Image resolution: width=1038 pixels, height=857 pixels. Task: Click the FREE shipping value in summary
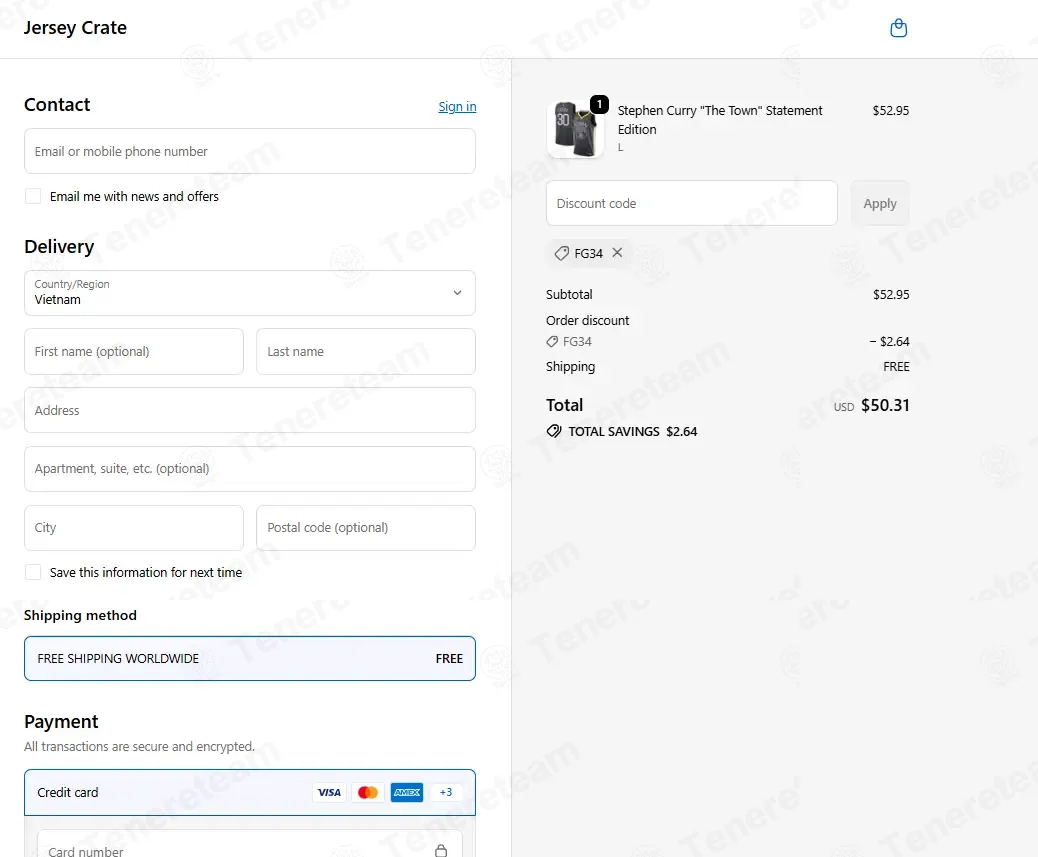pos(896,367)
